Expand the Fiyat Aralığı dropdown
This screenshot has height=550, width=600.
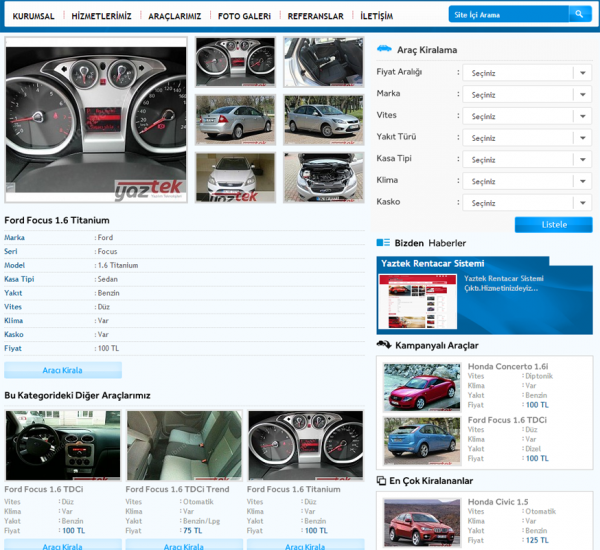[x=527, y=73]
